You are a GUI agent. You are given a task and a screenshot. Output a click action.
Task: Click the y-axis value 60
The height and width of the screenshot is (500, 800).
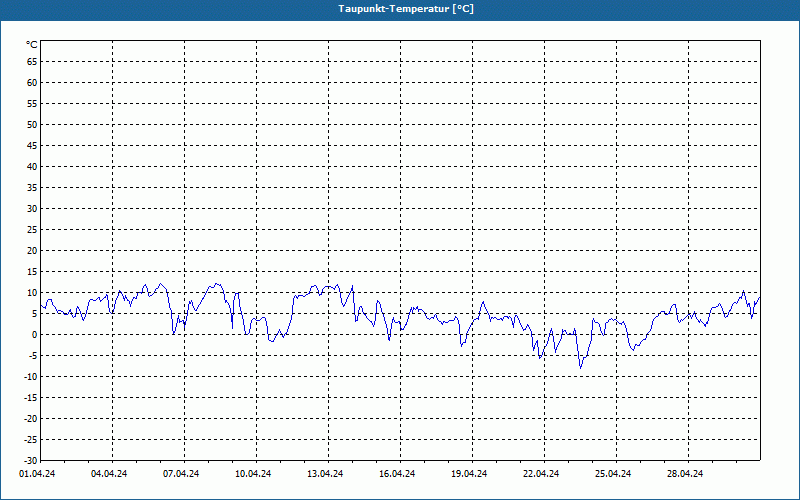click(32, 83)
